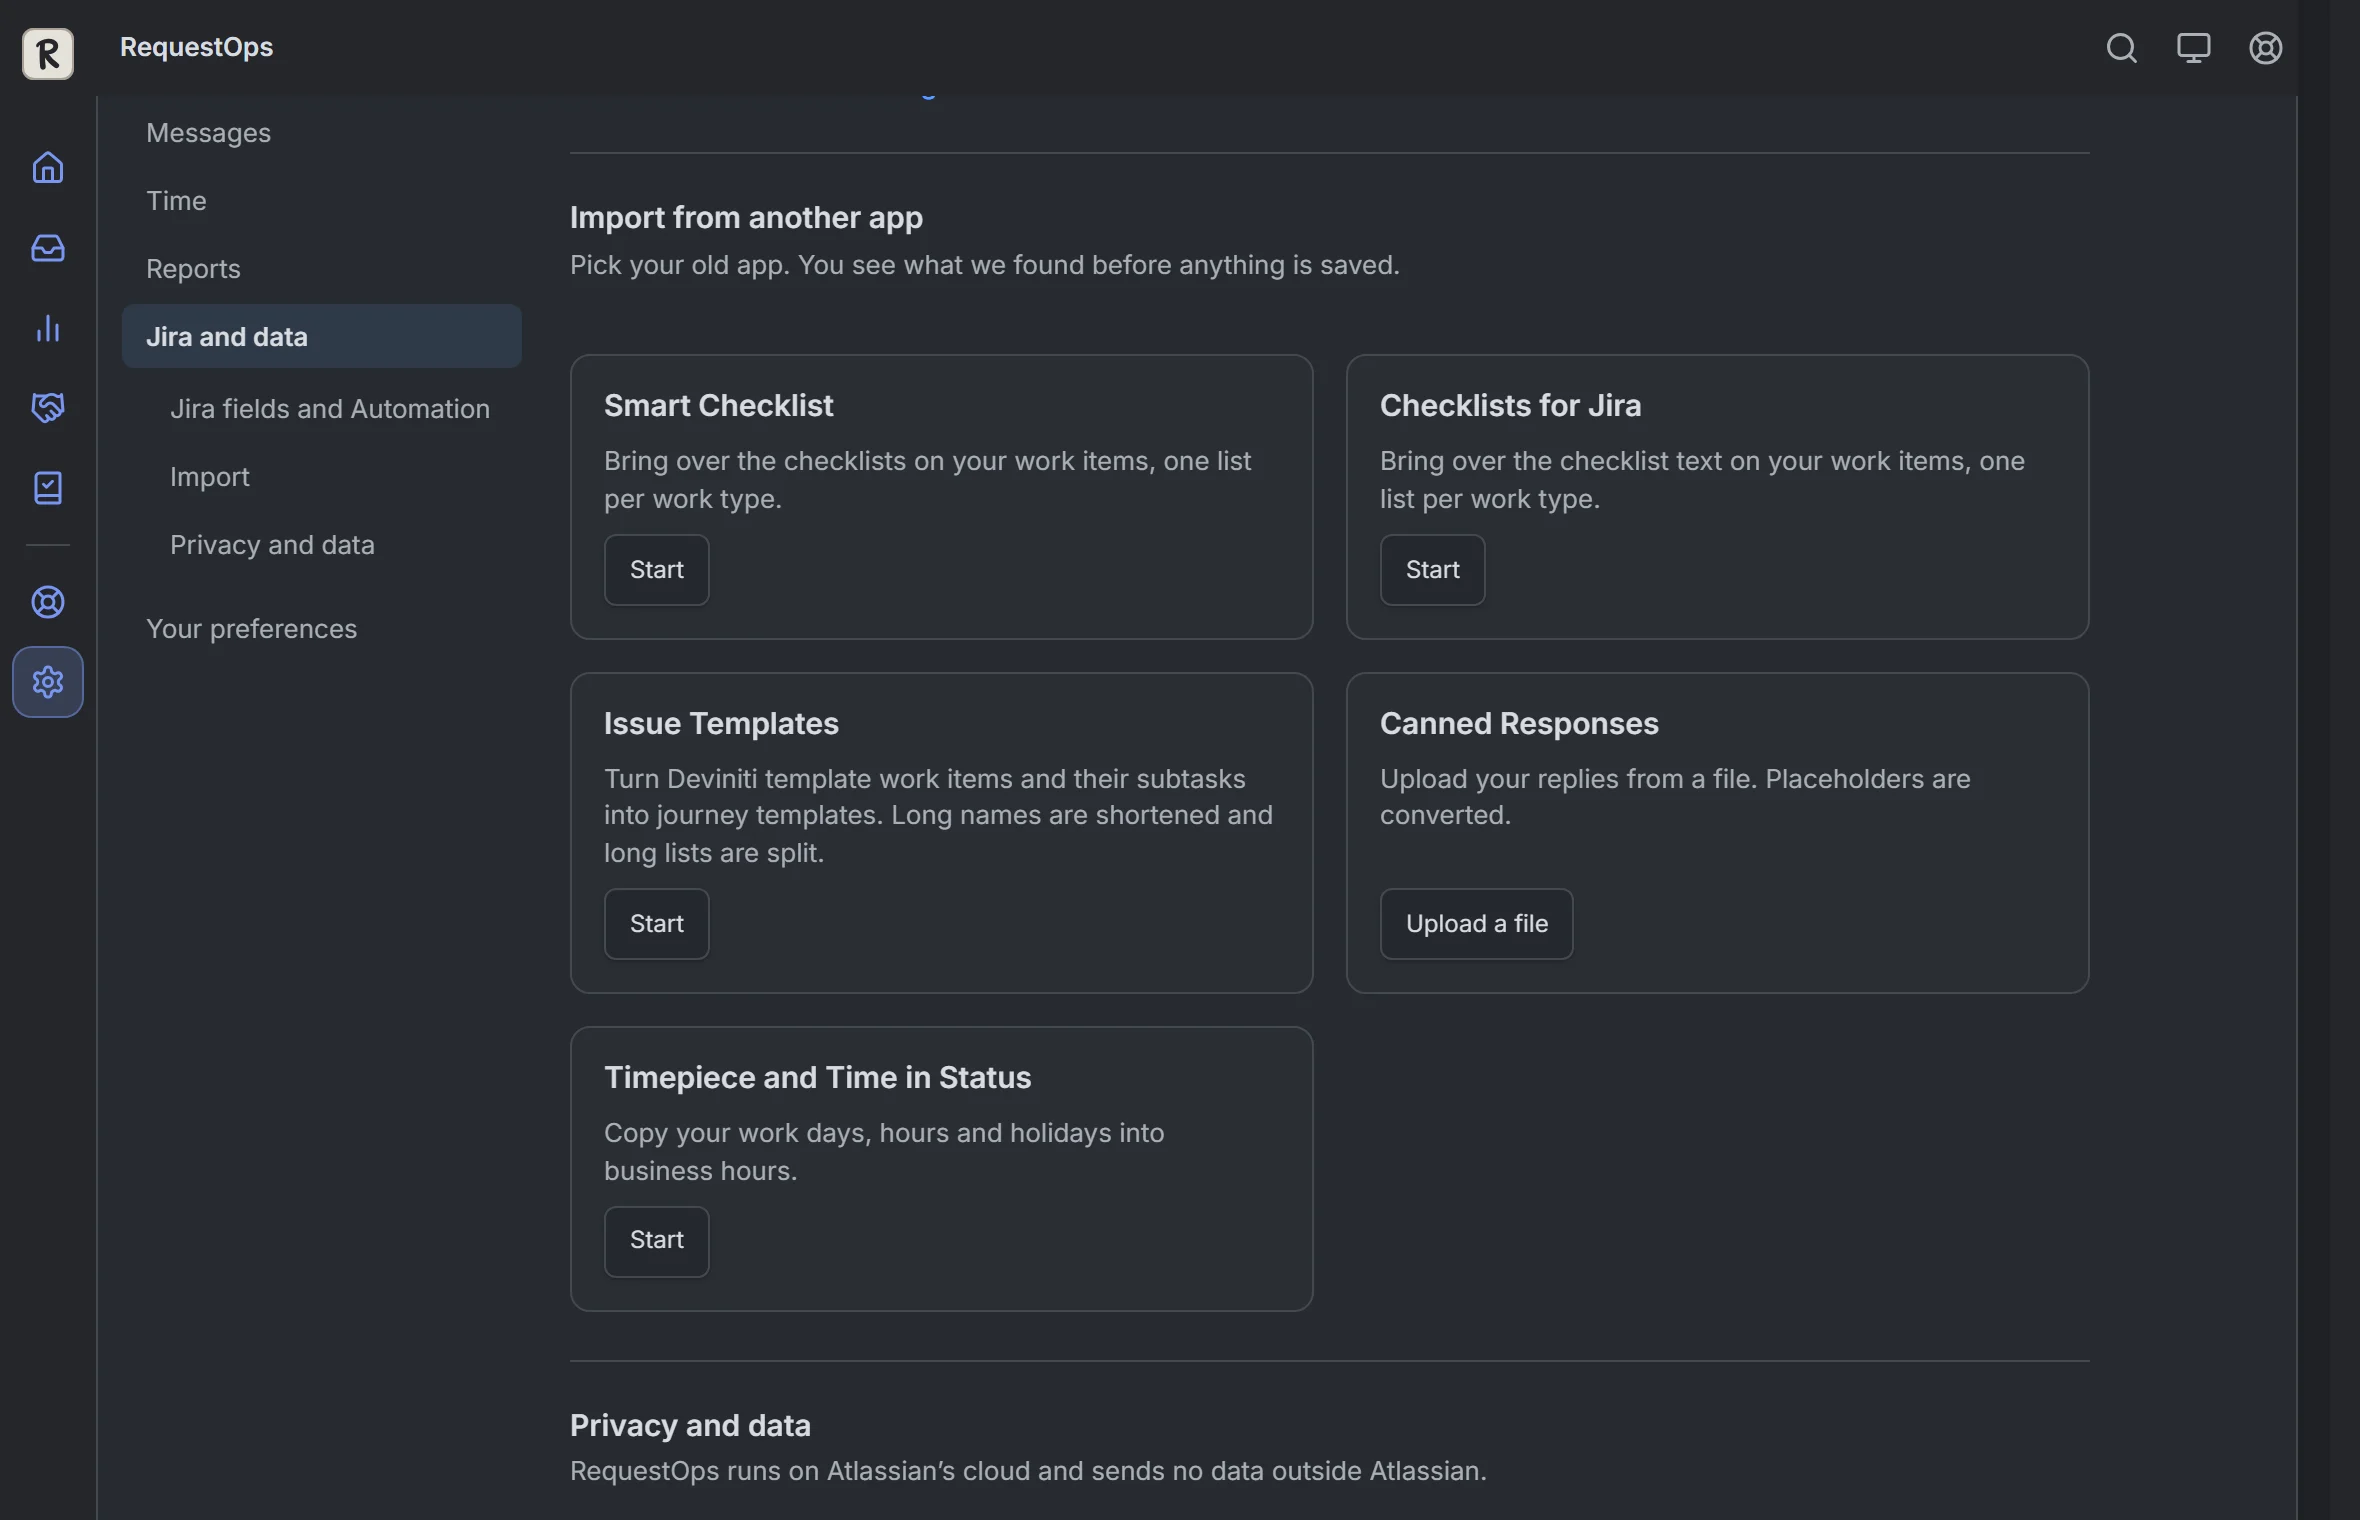Jump to Privacy and data subsection
The width and height of the screenshot is (2360, 1520).
coord(333,545)
